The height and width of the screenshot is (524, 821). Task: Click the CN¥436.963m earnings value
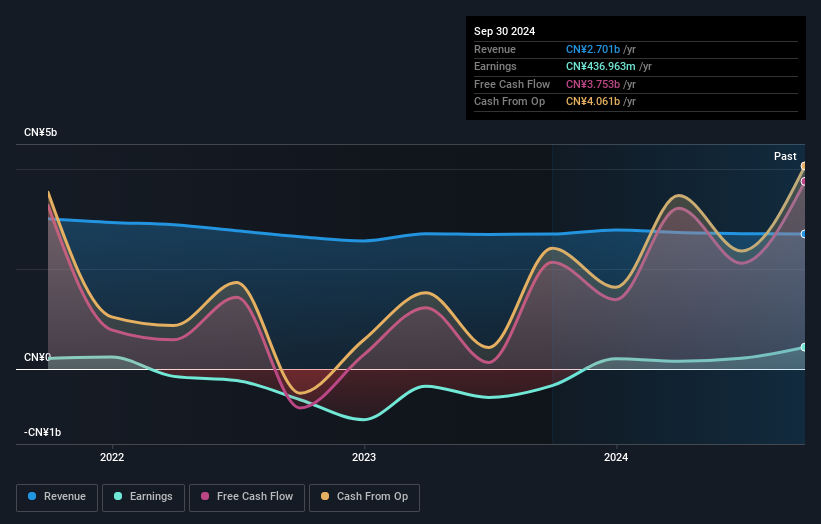coord(601,66)
